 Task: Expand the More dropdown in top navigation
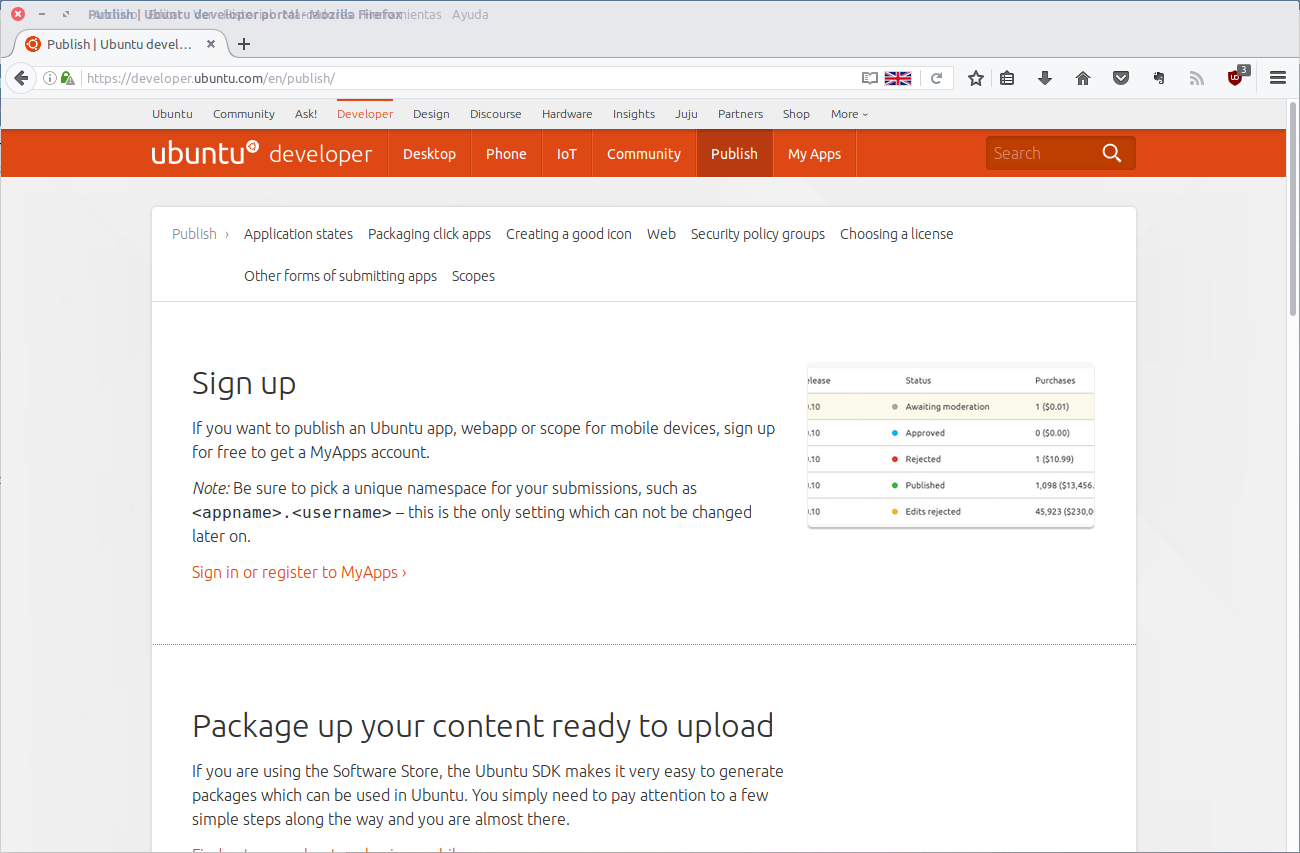(849, 114)
